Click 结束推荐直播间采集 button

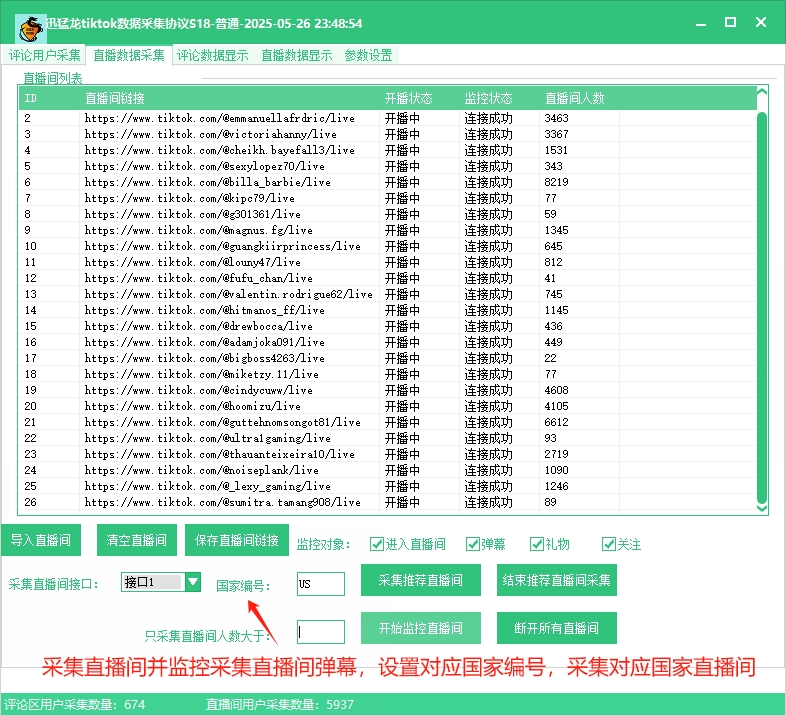pos(556,580)
